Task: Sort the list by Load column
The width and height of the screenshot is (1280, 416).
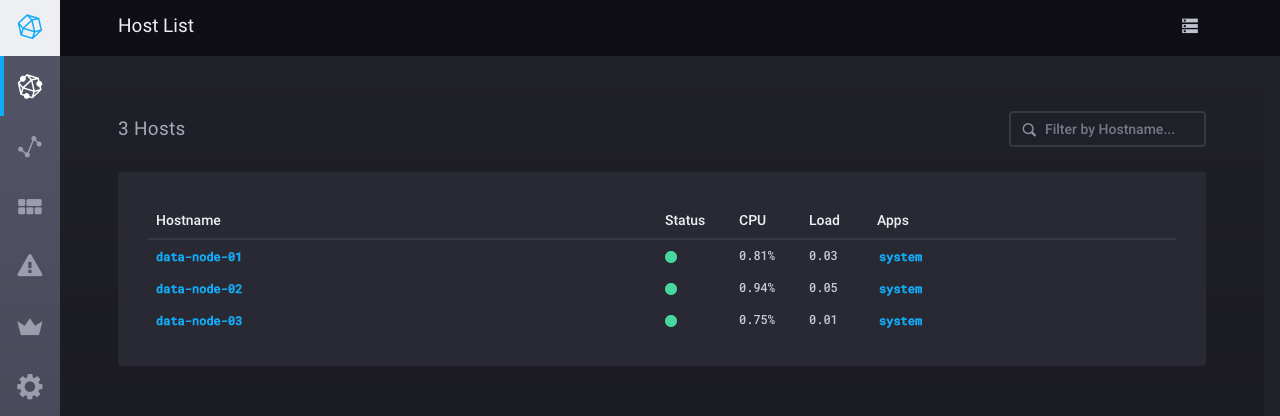Action: click(824, 220)
